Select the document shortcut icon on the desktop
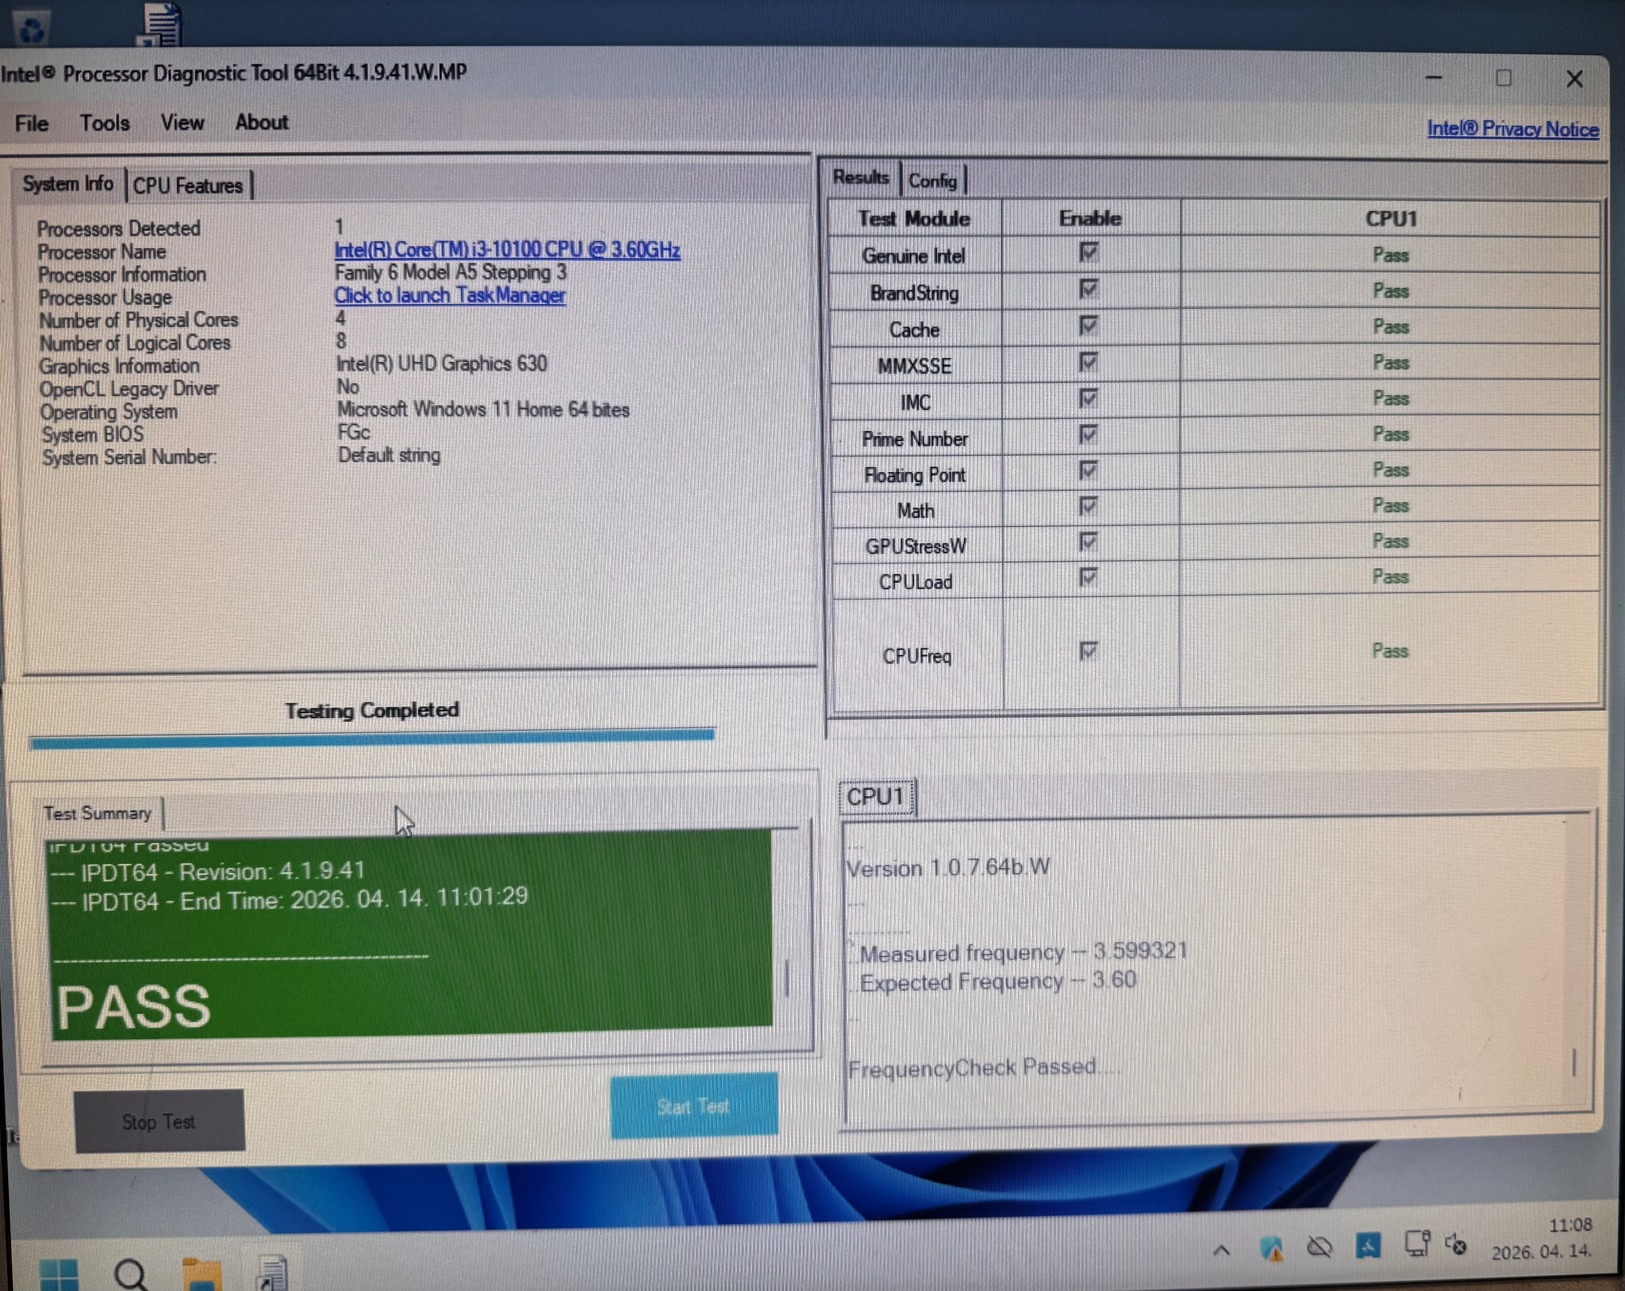The height and width of the screenshot is (1291, 1625). point(160,24)
